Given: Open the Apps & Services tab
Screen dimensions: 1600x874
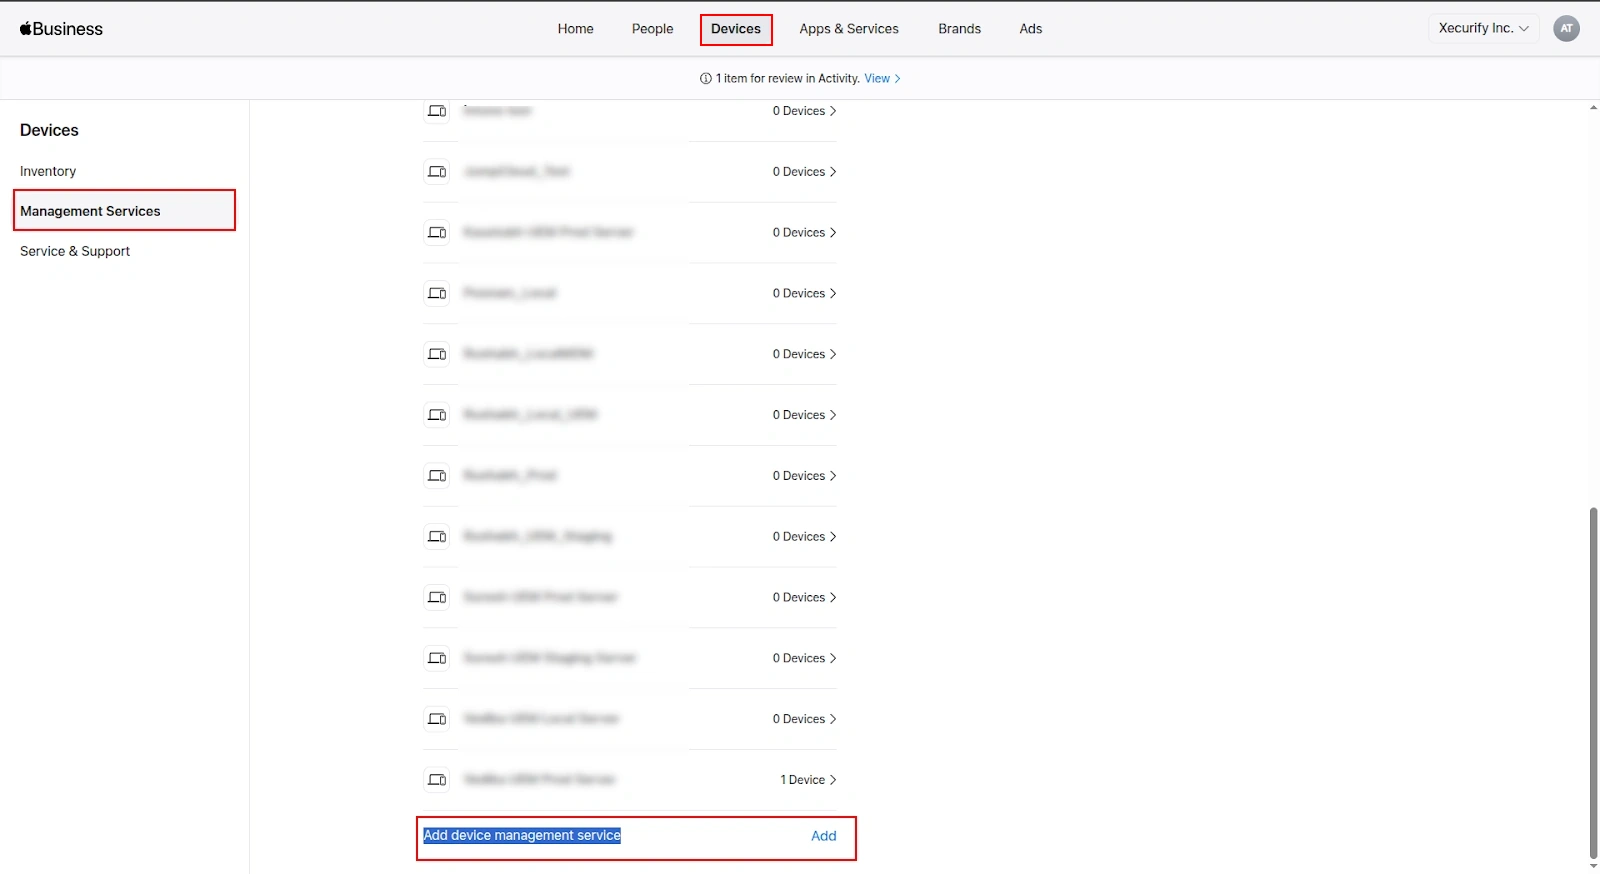Looking at the screenshot, I should point(849,29).
